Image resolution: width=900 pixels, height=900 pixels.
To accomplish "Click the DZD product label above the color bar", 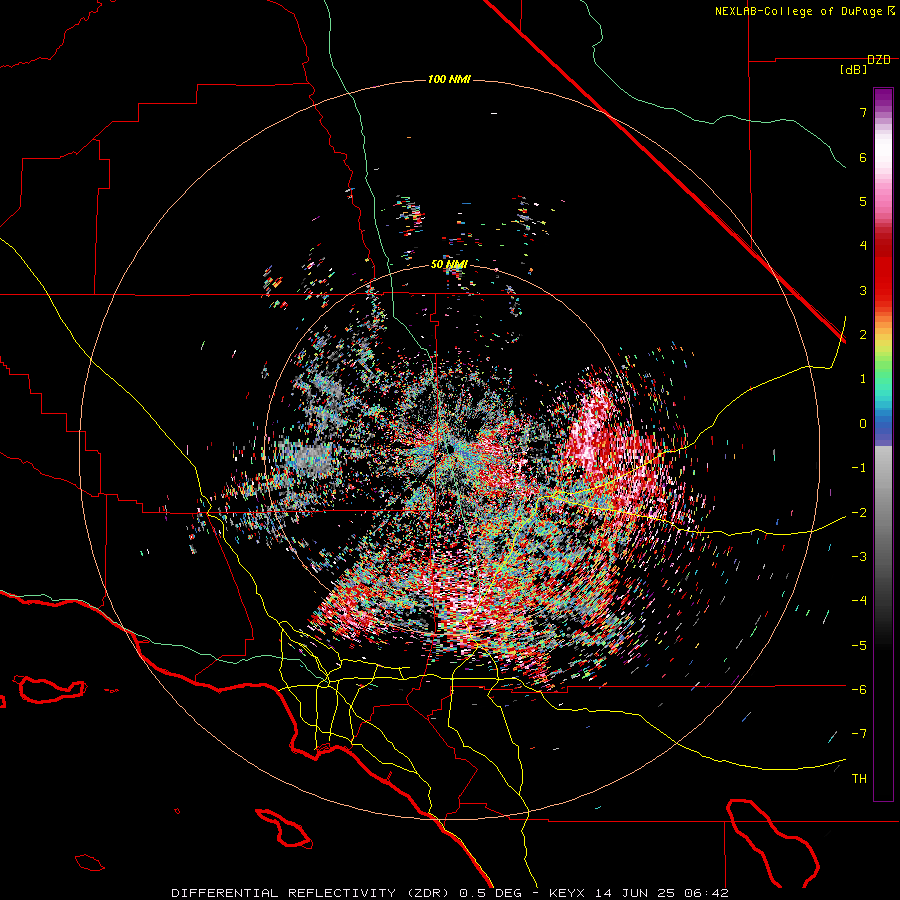I will [x=879, y=60].
